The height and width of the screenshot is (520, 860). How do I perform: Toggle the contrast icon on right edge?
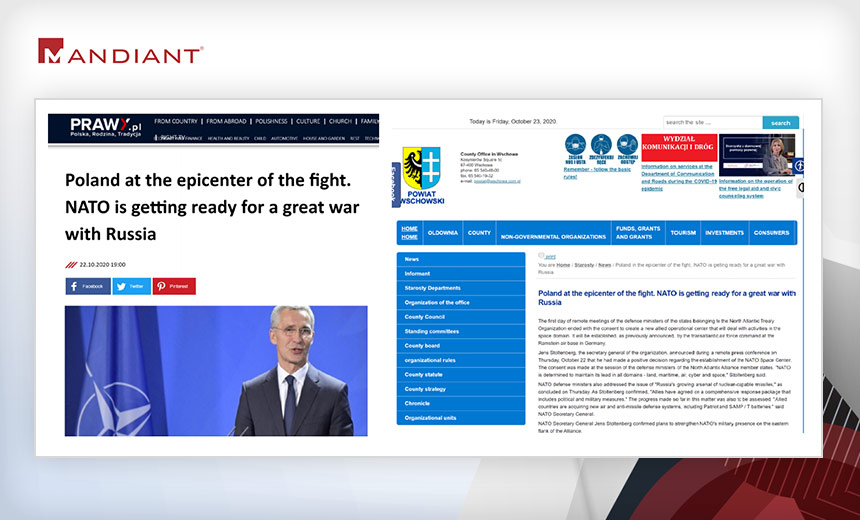[x=800, y=188]
